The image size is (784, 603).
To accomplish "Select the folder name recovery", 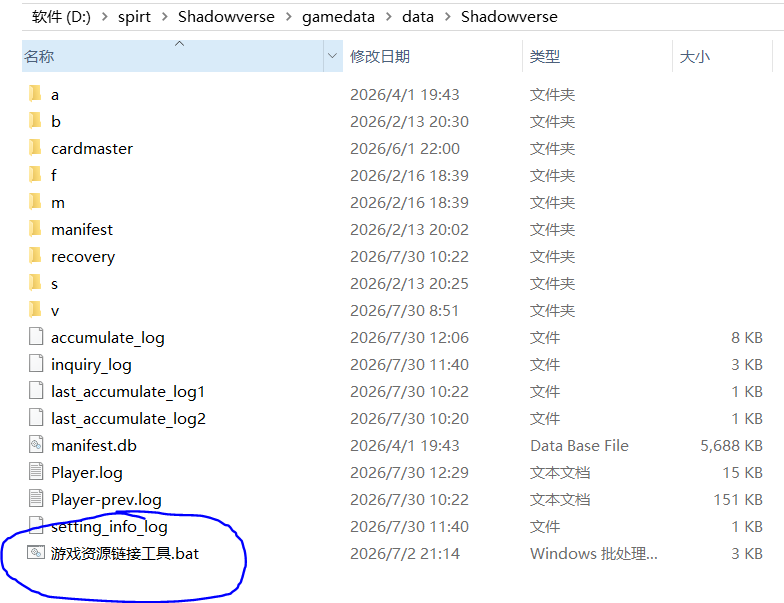I will tap(82, 256).
